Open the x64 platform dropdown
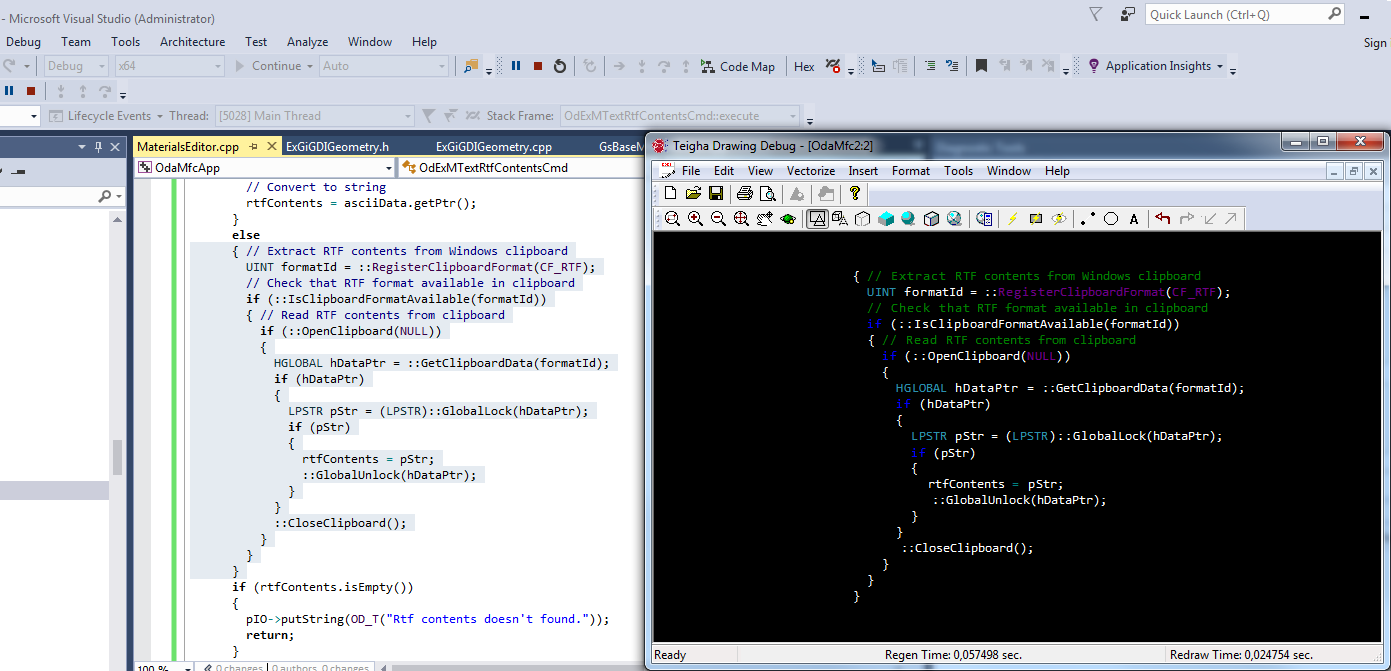The image size is (1391, 671). [169, 66]
